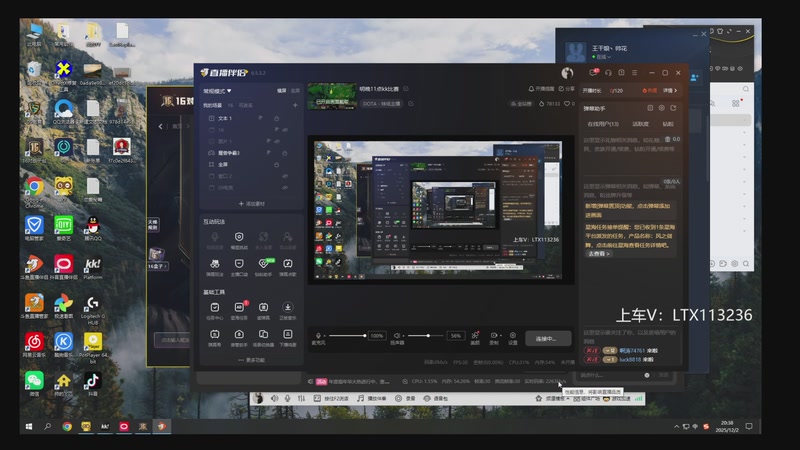800x450 pixels.
Task: Click the 连接中... button
Action: pos(548,339)
